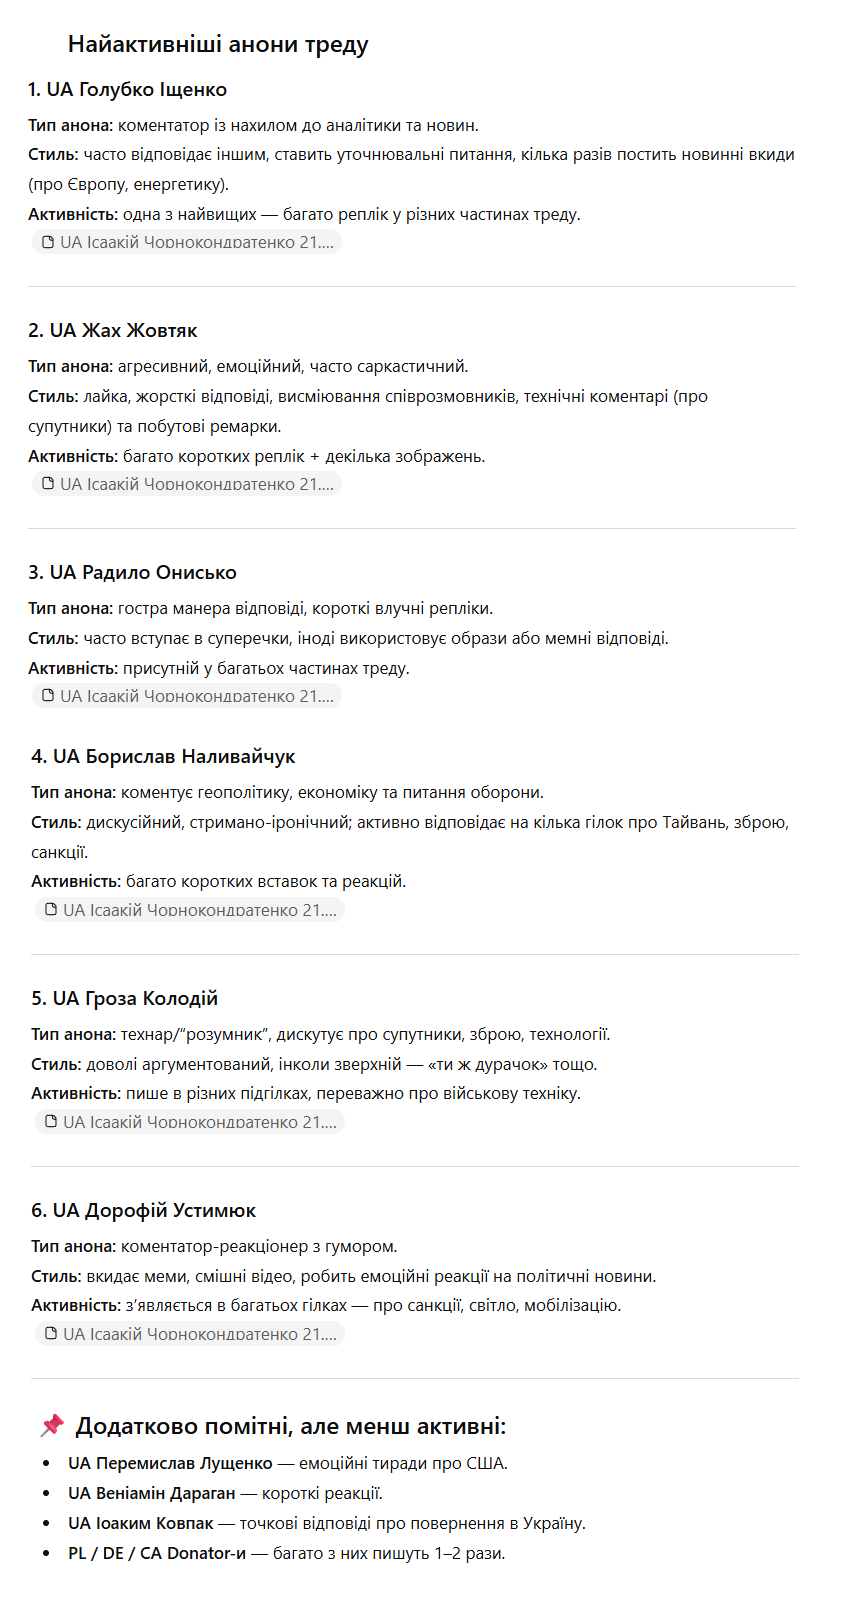Click the 'Найактивніші анони треду' title
Viewport: 868px width, 1609px height.
click(x=218, y=44)
